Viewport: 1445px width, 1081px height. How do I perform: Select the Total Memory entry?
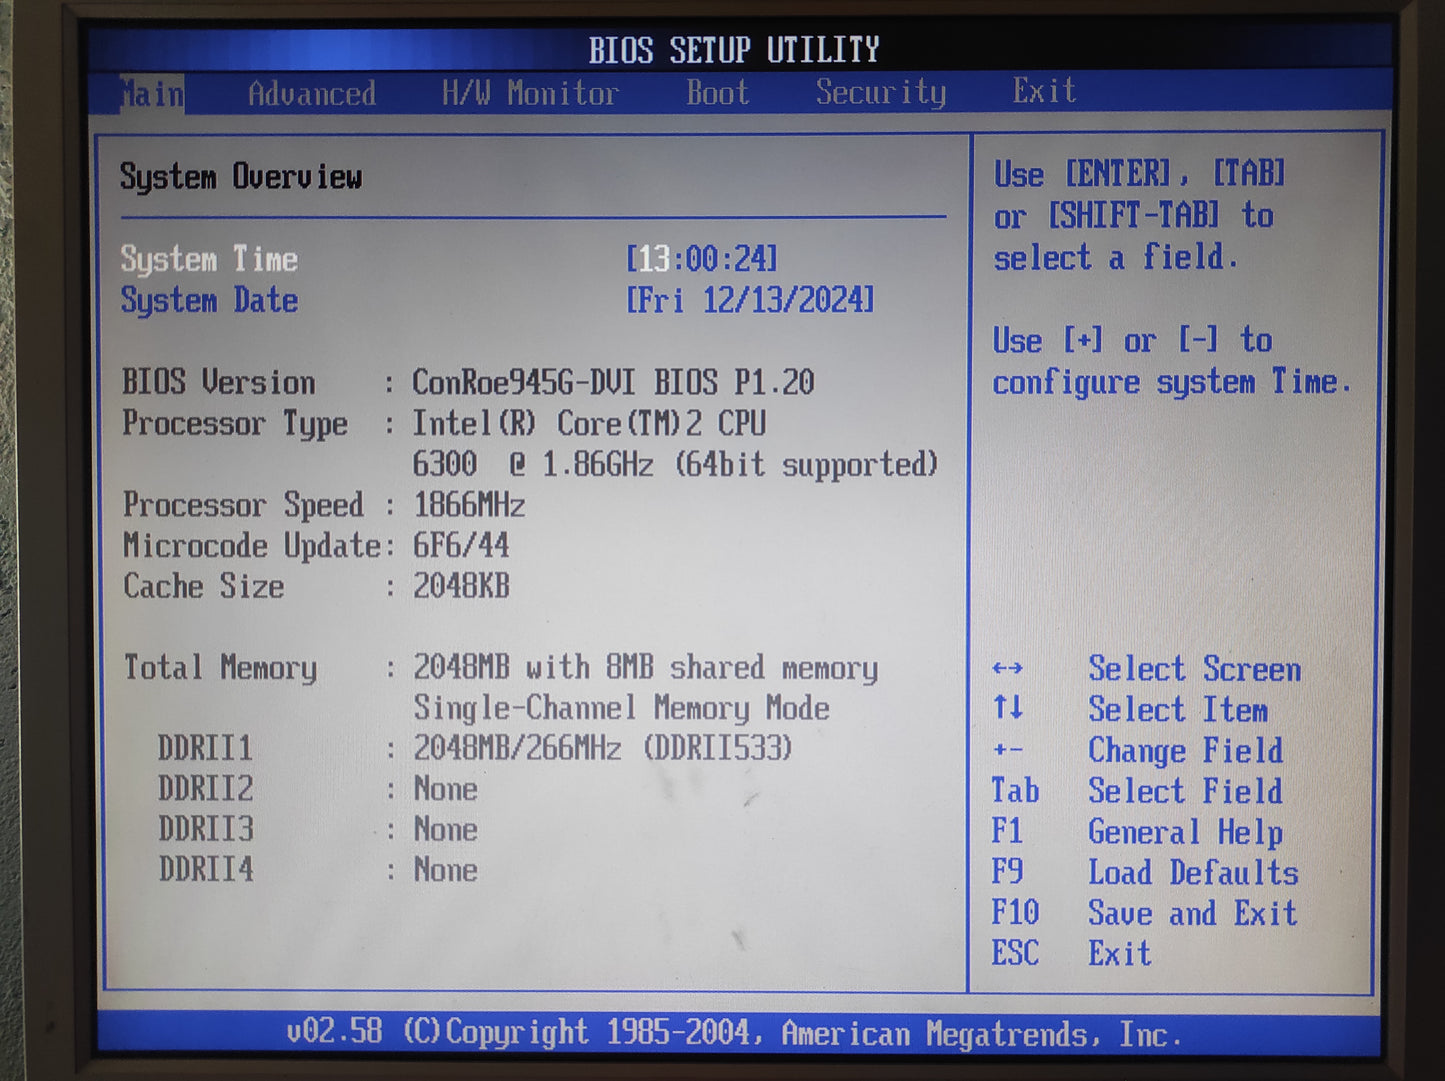coord(218,667)
